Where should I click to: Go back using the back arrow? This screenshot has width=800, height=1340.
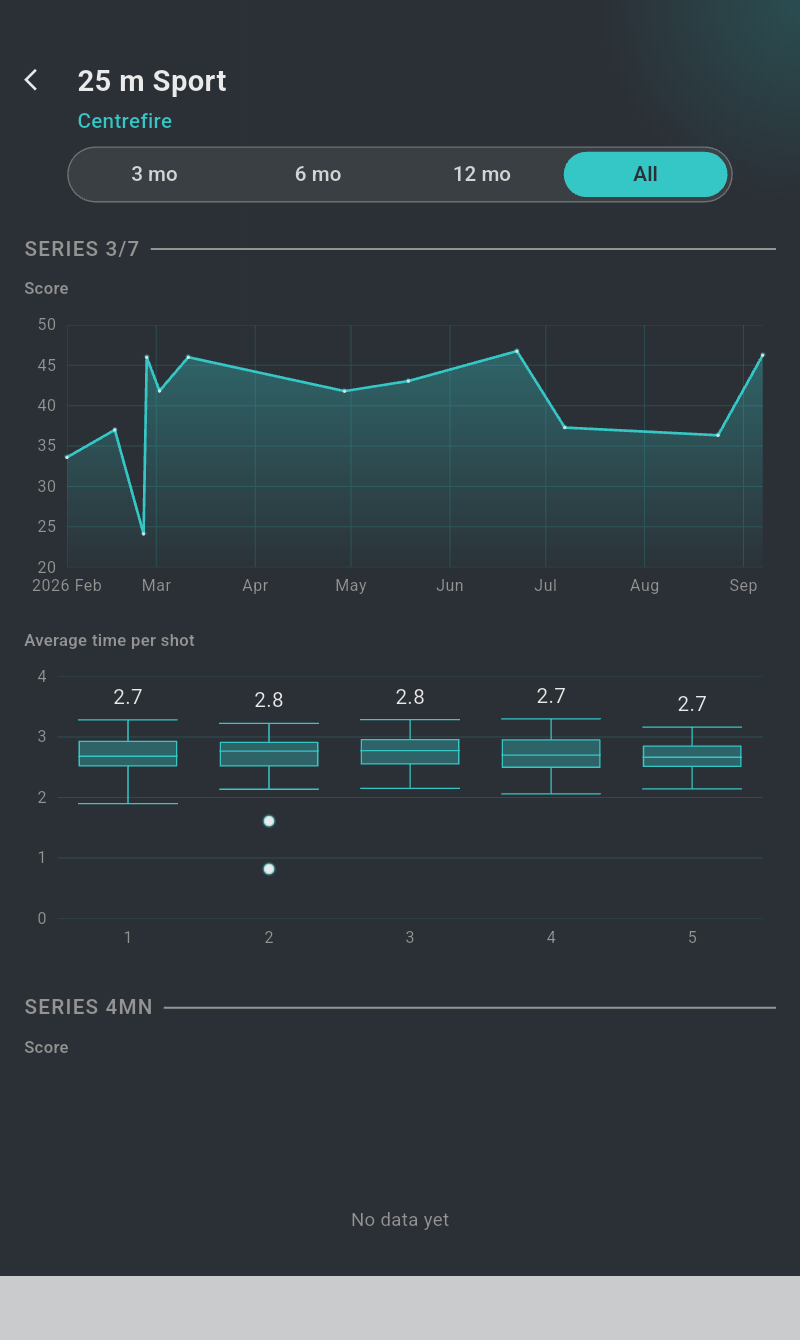[32, 80]
